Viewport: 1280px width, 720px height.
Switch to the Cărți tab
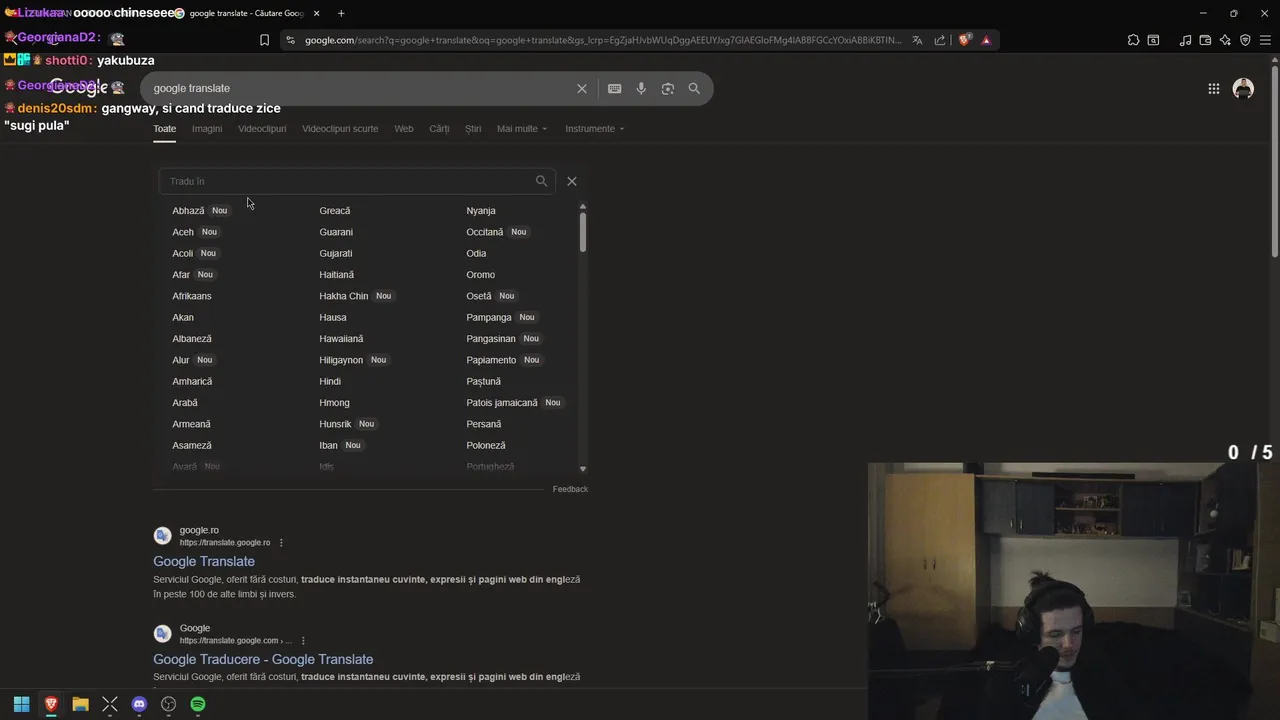pos(439,129)
